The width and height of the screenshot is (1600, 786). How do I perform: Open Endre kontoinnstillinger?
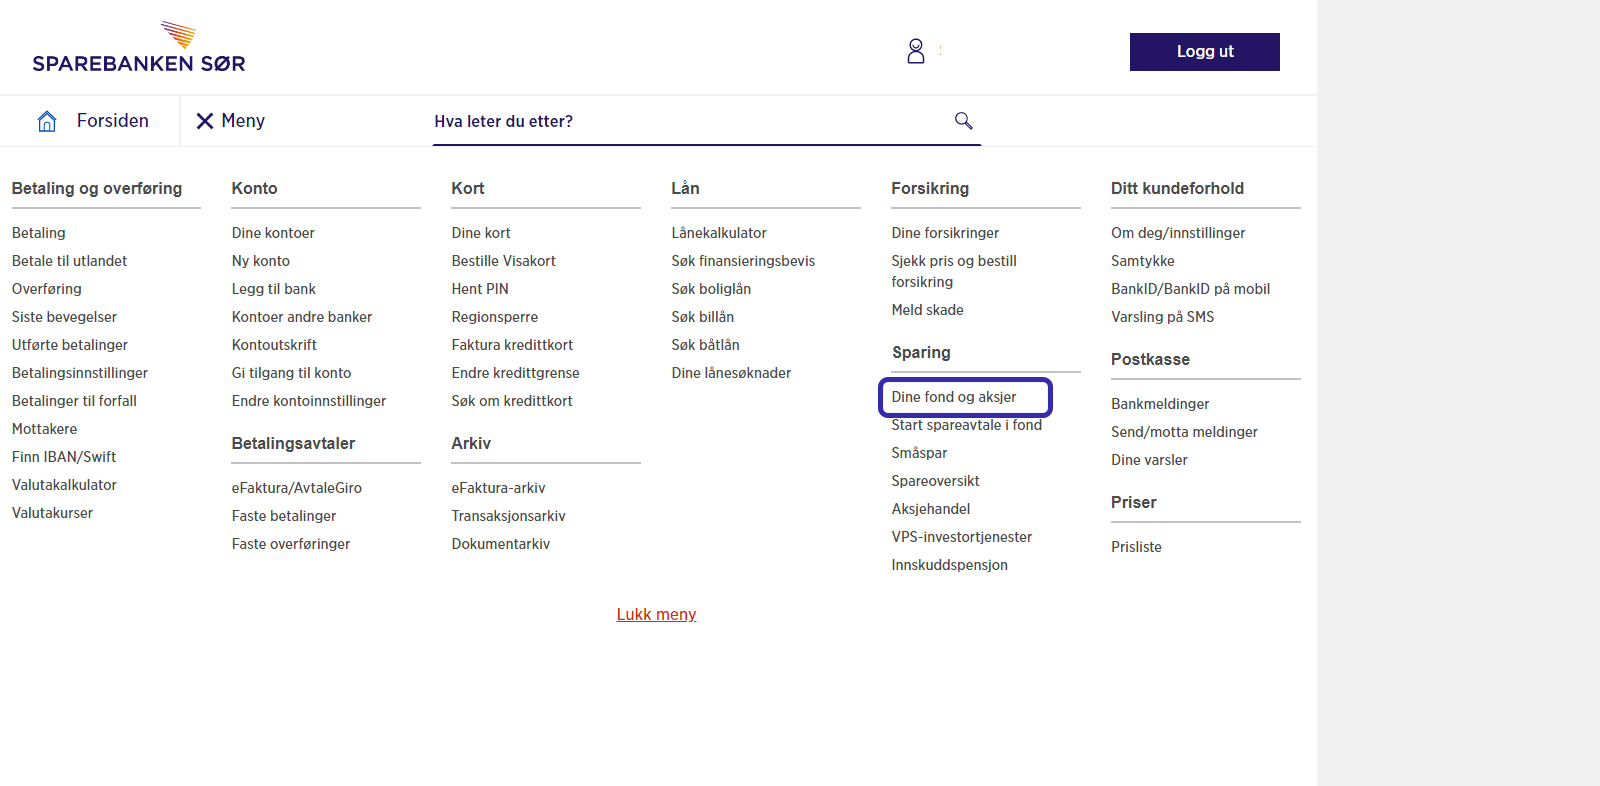(309, 401)
